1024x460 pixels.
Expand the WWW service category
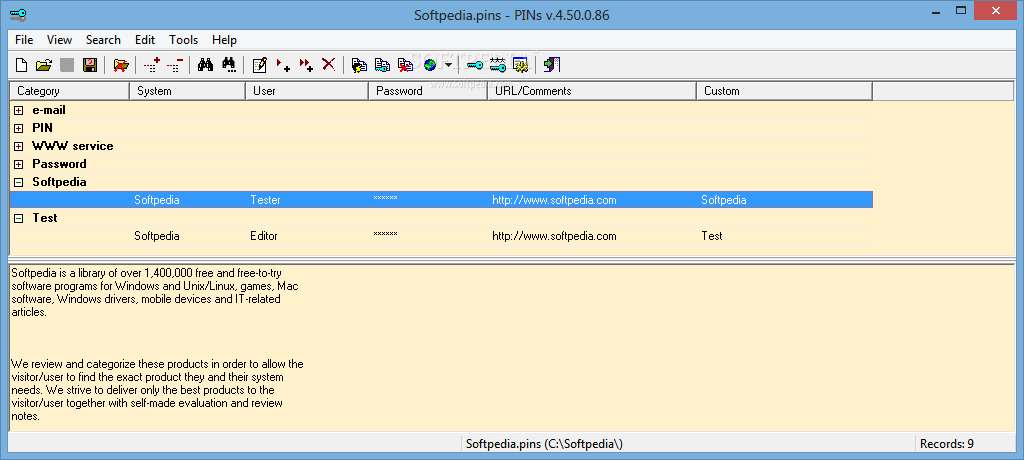click(x=19, y=146)
